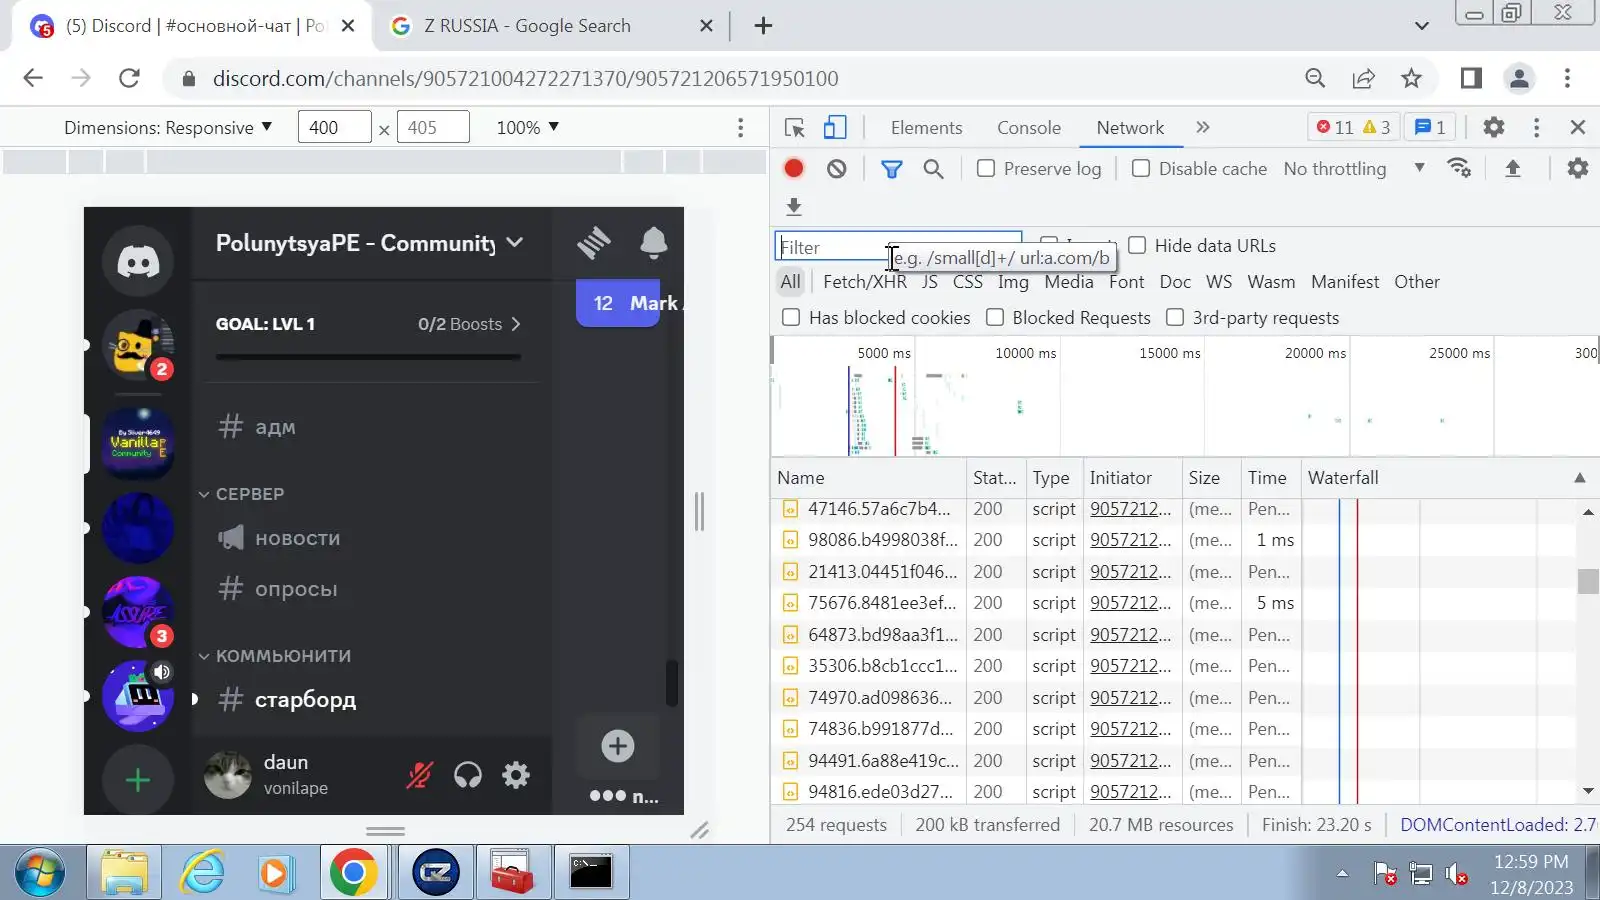
Task: Open Dimensions Responsive dropdown
Action: point(168,128)
